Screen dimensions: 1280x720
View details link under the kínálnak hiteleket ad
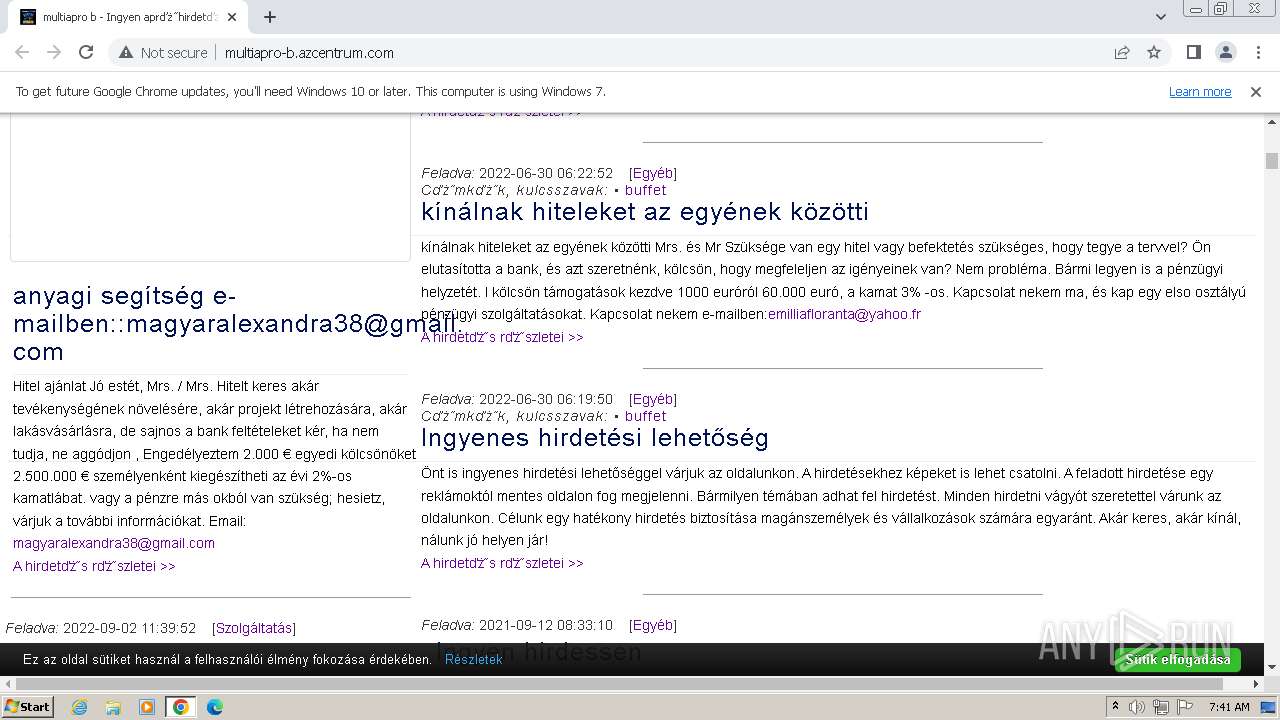pyautogui.click(x=502, y=337)
